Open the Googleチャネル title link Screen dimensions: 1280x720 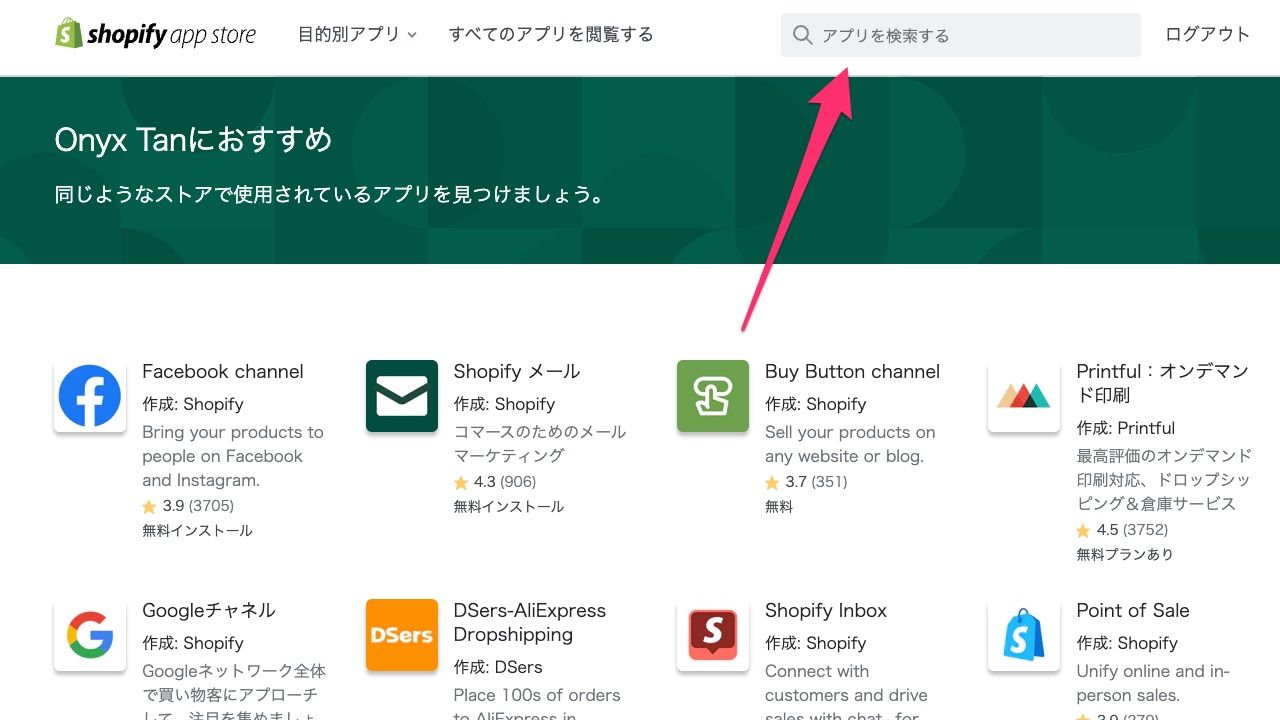tap(209, 610)
